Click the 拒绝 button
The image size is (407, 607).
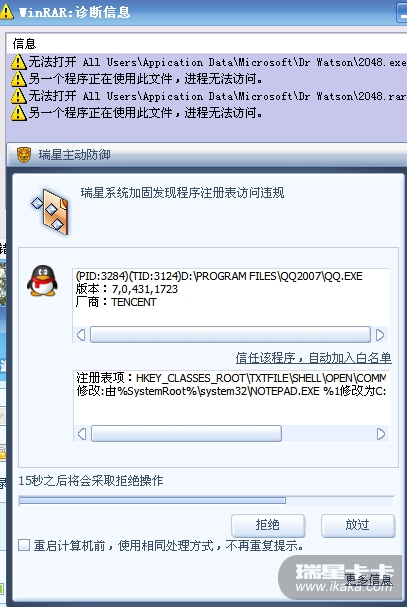click(x=268, y=525)
